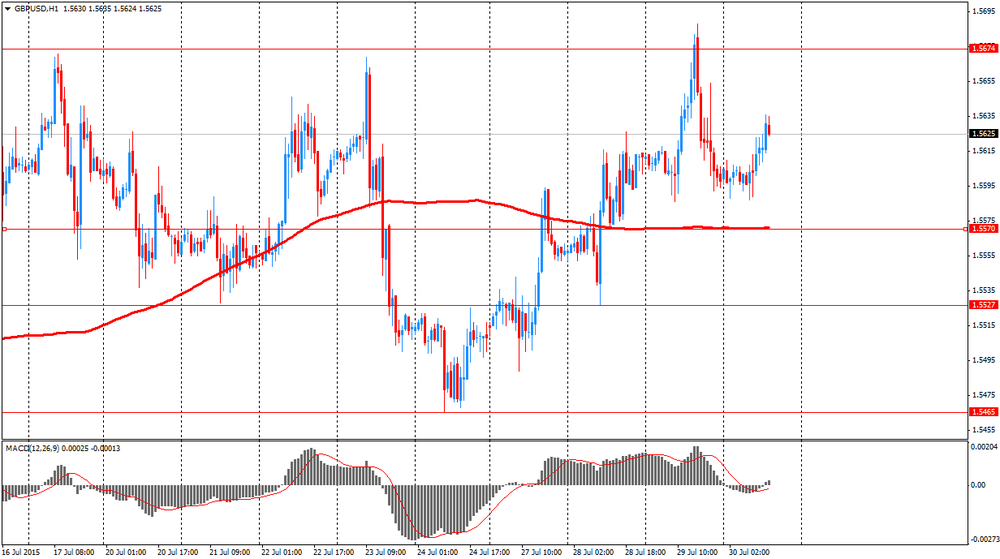Click the 20 Jul 01:00 time label

click(126, 552)
